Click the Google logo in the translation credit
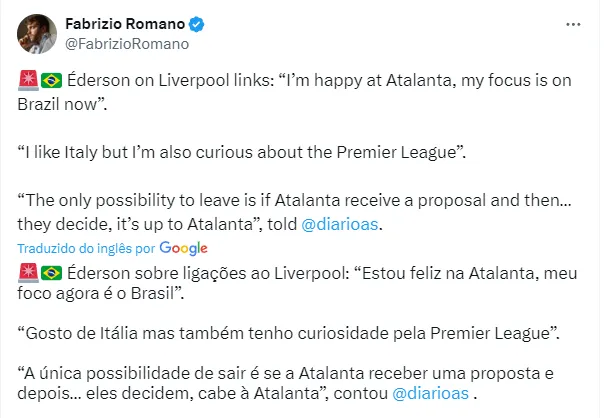 pos(183,248)
